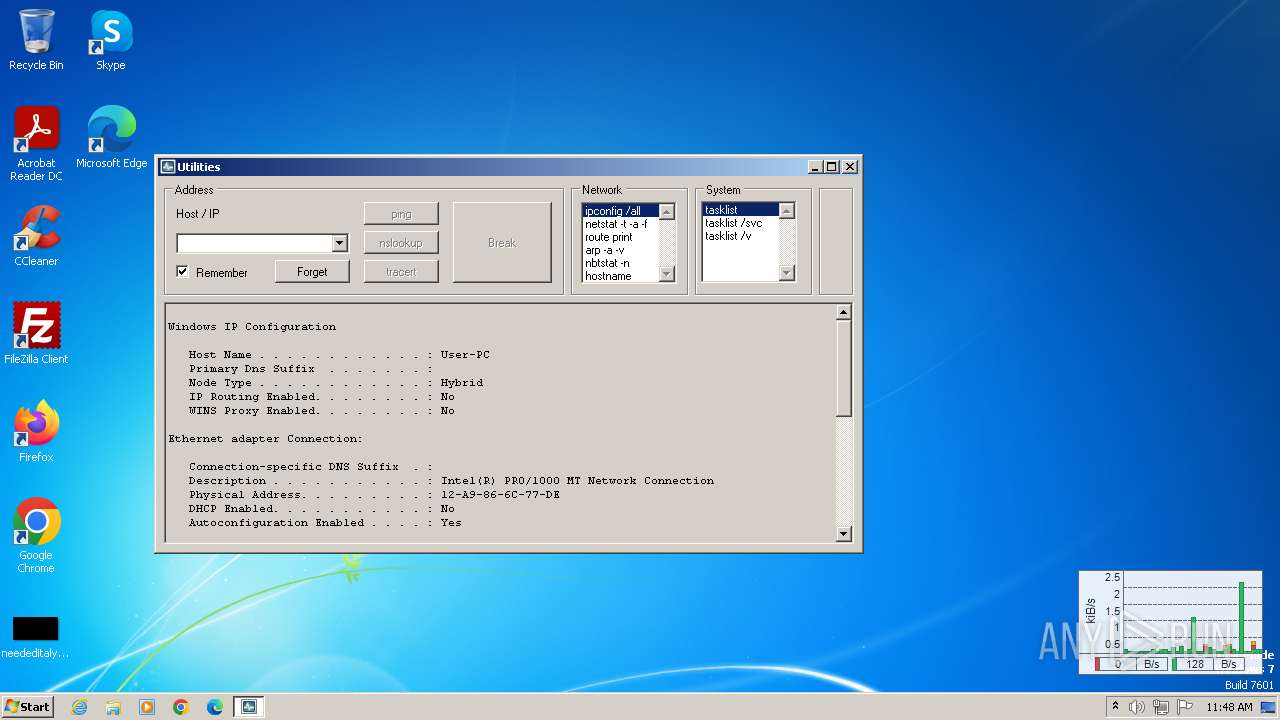Open Firefox desktop shortcut

pos(36,432)
